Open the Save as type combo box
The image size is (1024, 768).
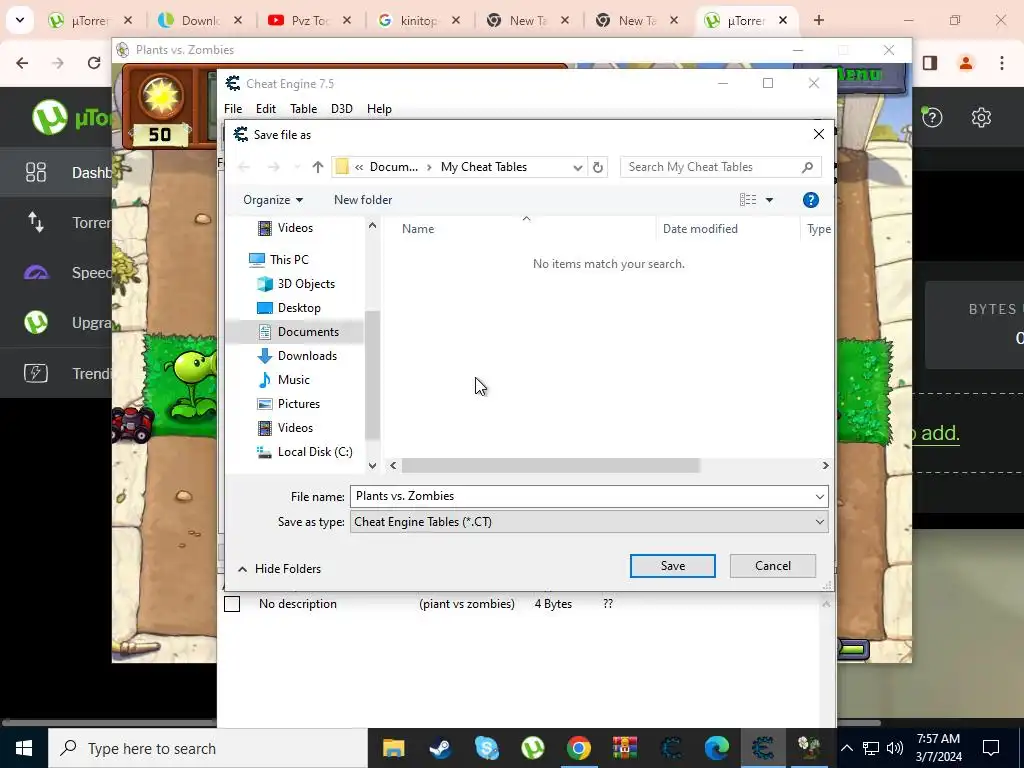point(589,522)
